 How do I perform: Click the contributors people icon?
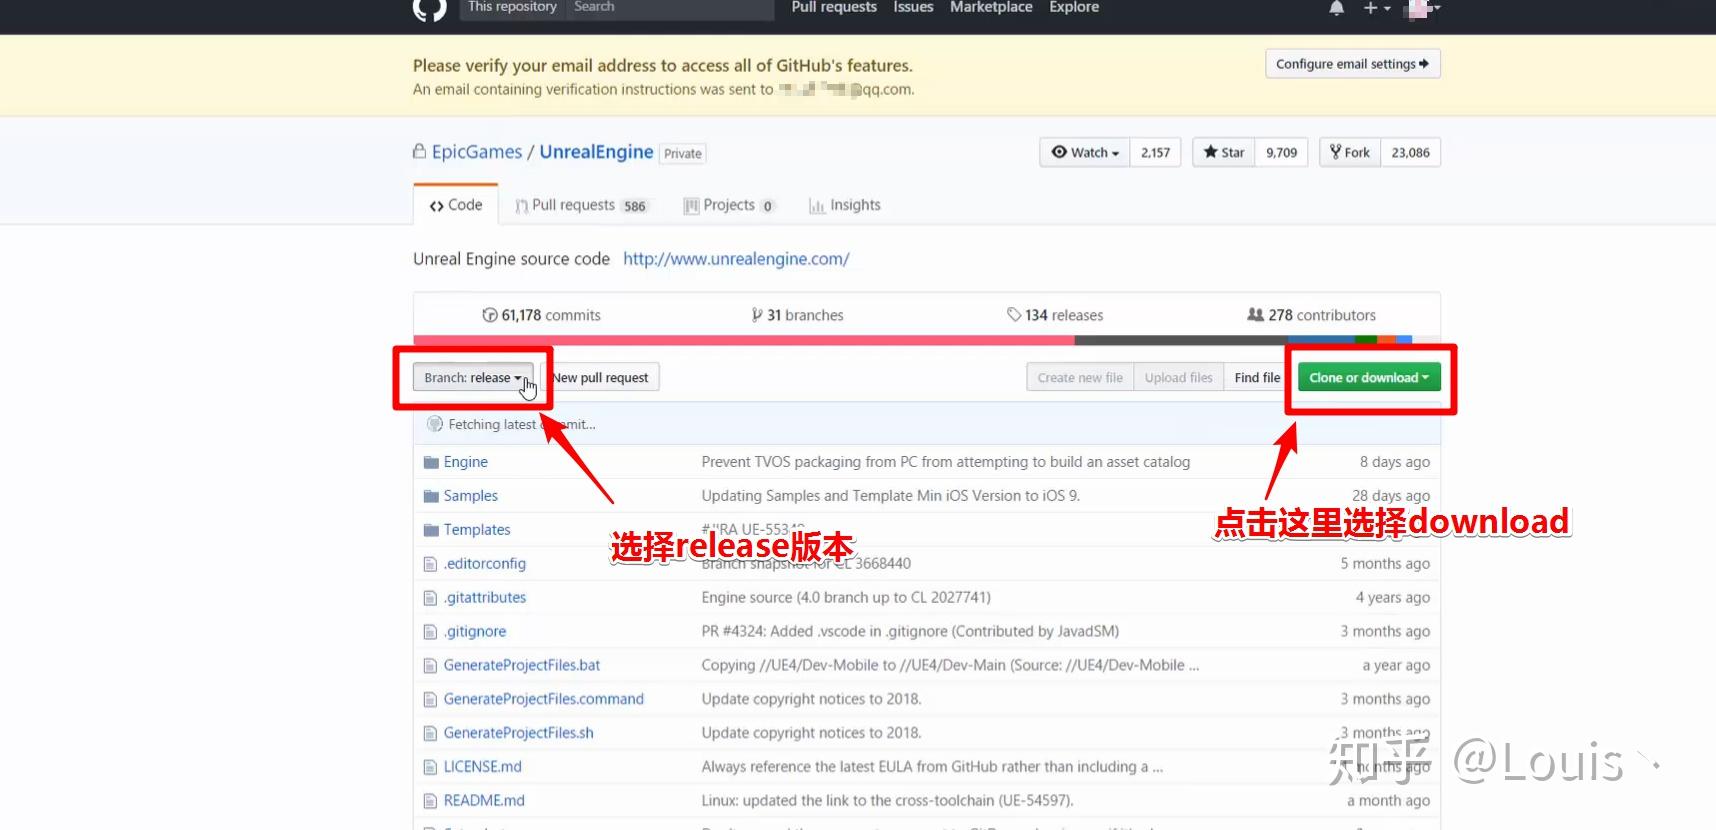[x=1255, y=315]
